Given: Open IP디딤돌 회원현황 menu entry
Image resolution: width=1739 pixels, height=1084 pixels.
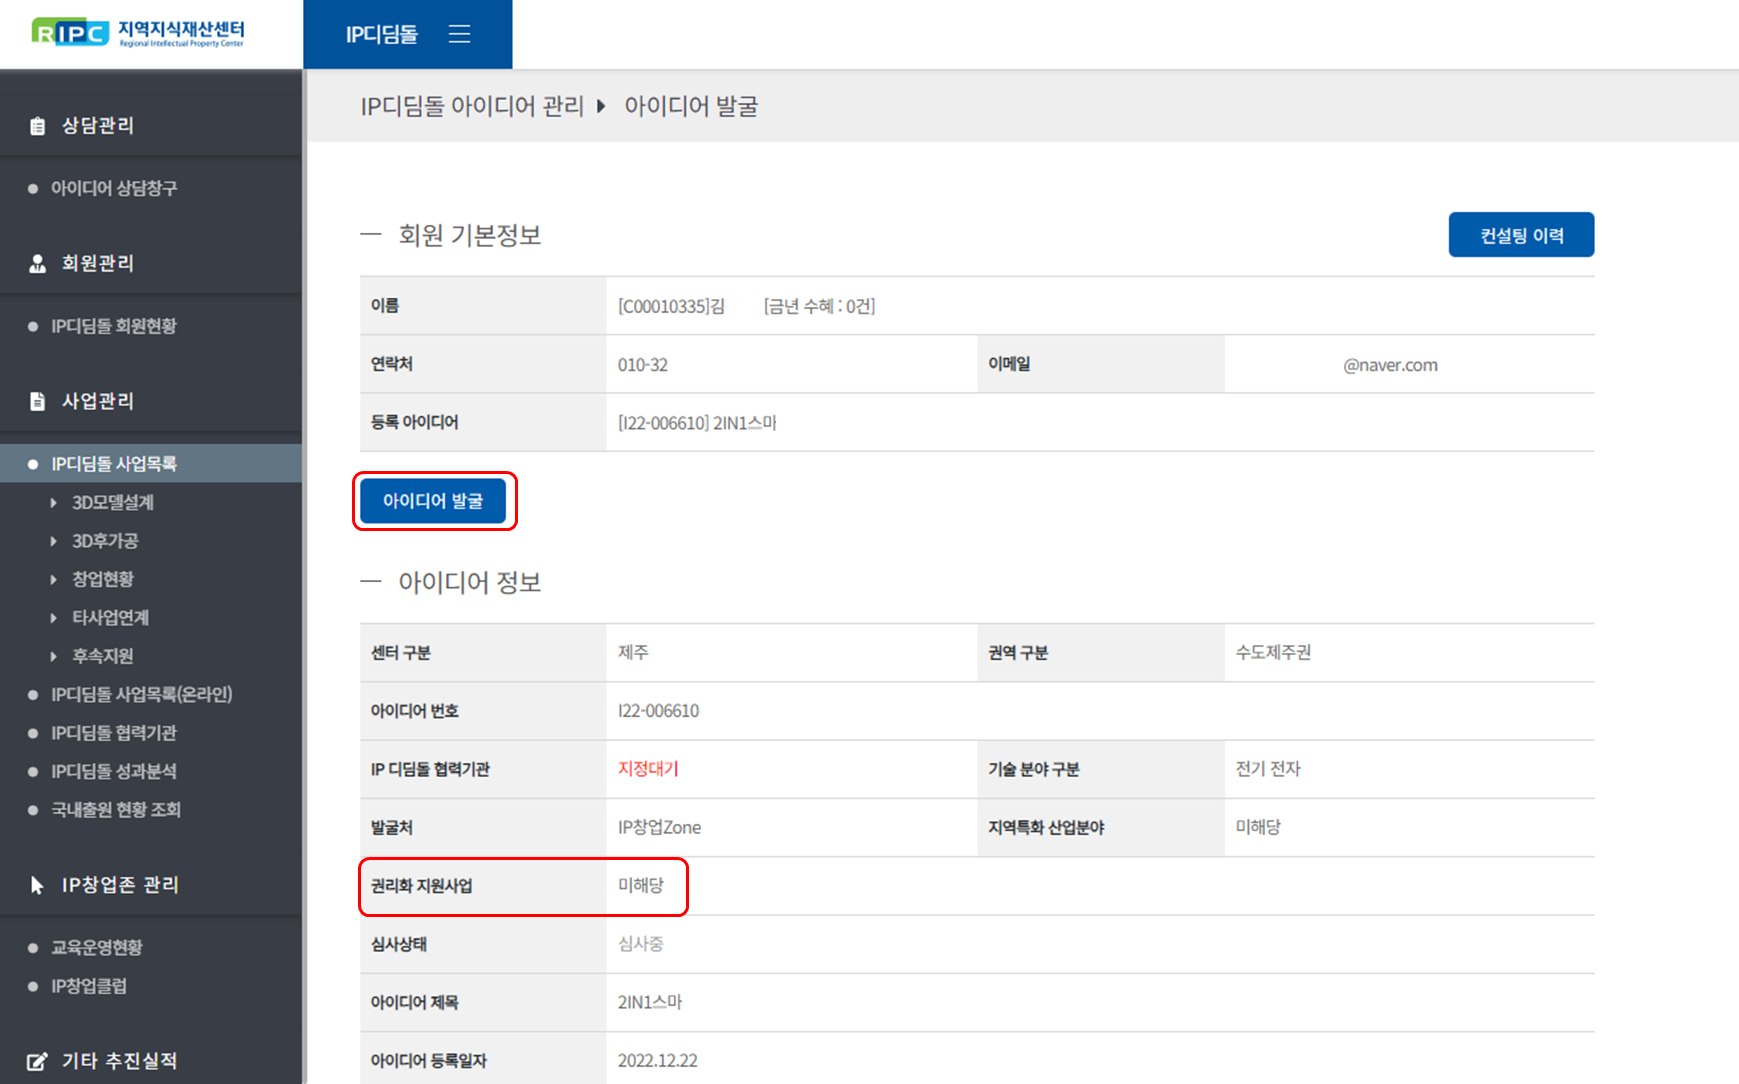Looking at the screenshot, I should pos(114,326).
